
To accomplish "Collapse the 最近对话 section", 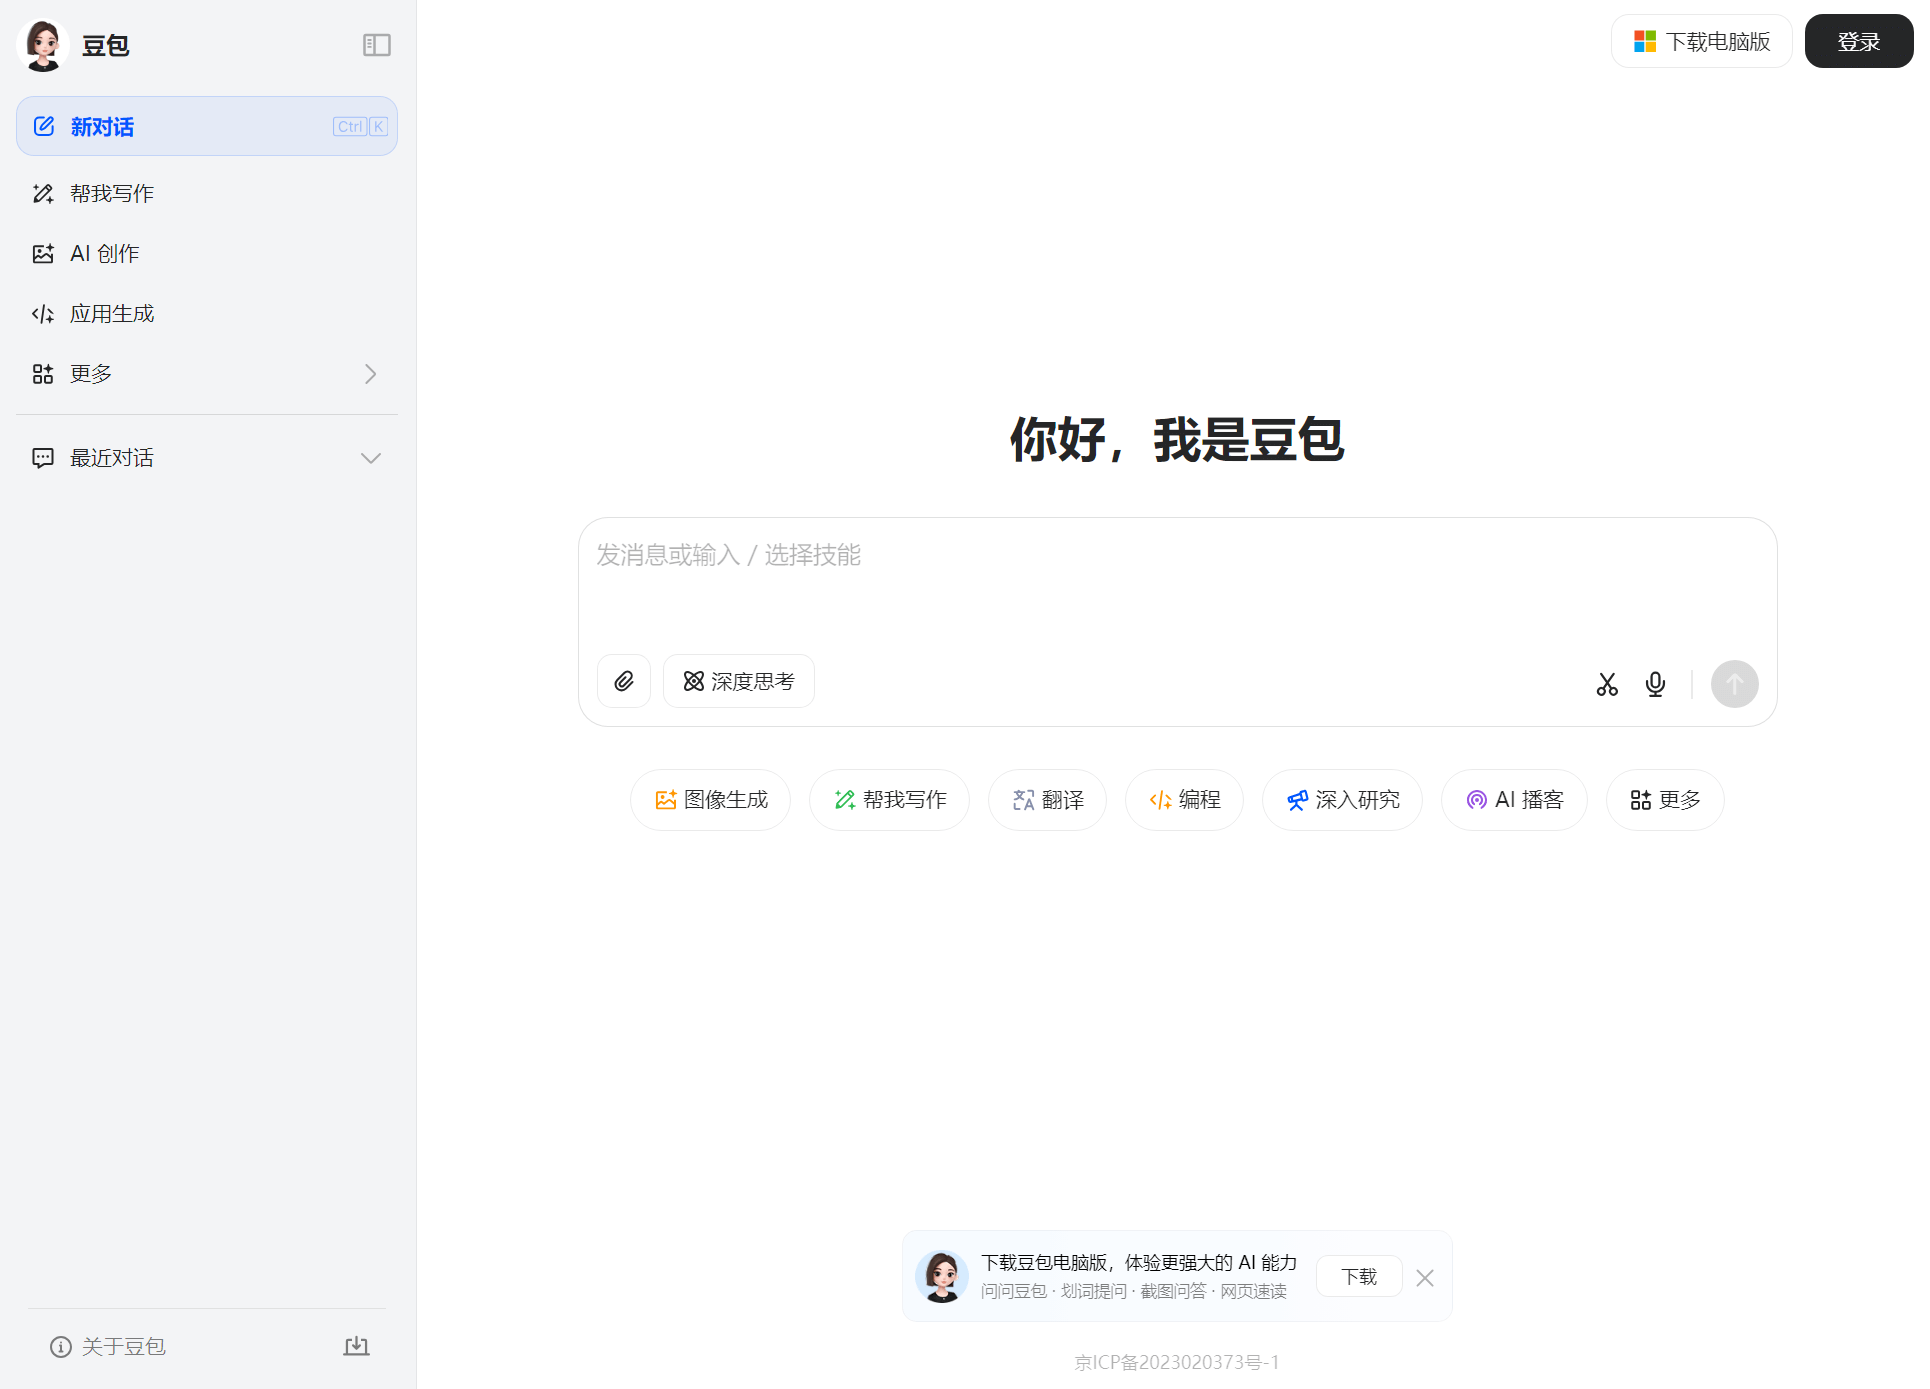I will click(x=371, y=457).
